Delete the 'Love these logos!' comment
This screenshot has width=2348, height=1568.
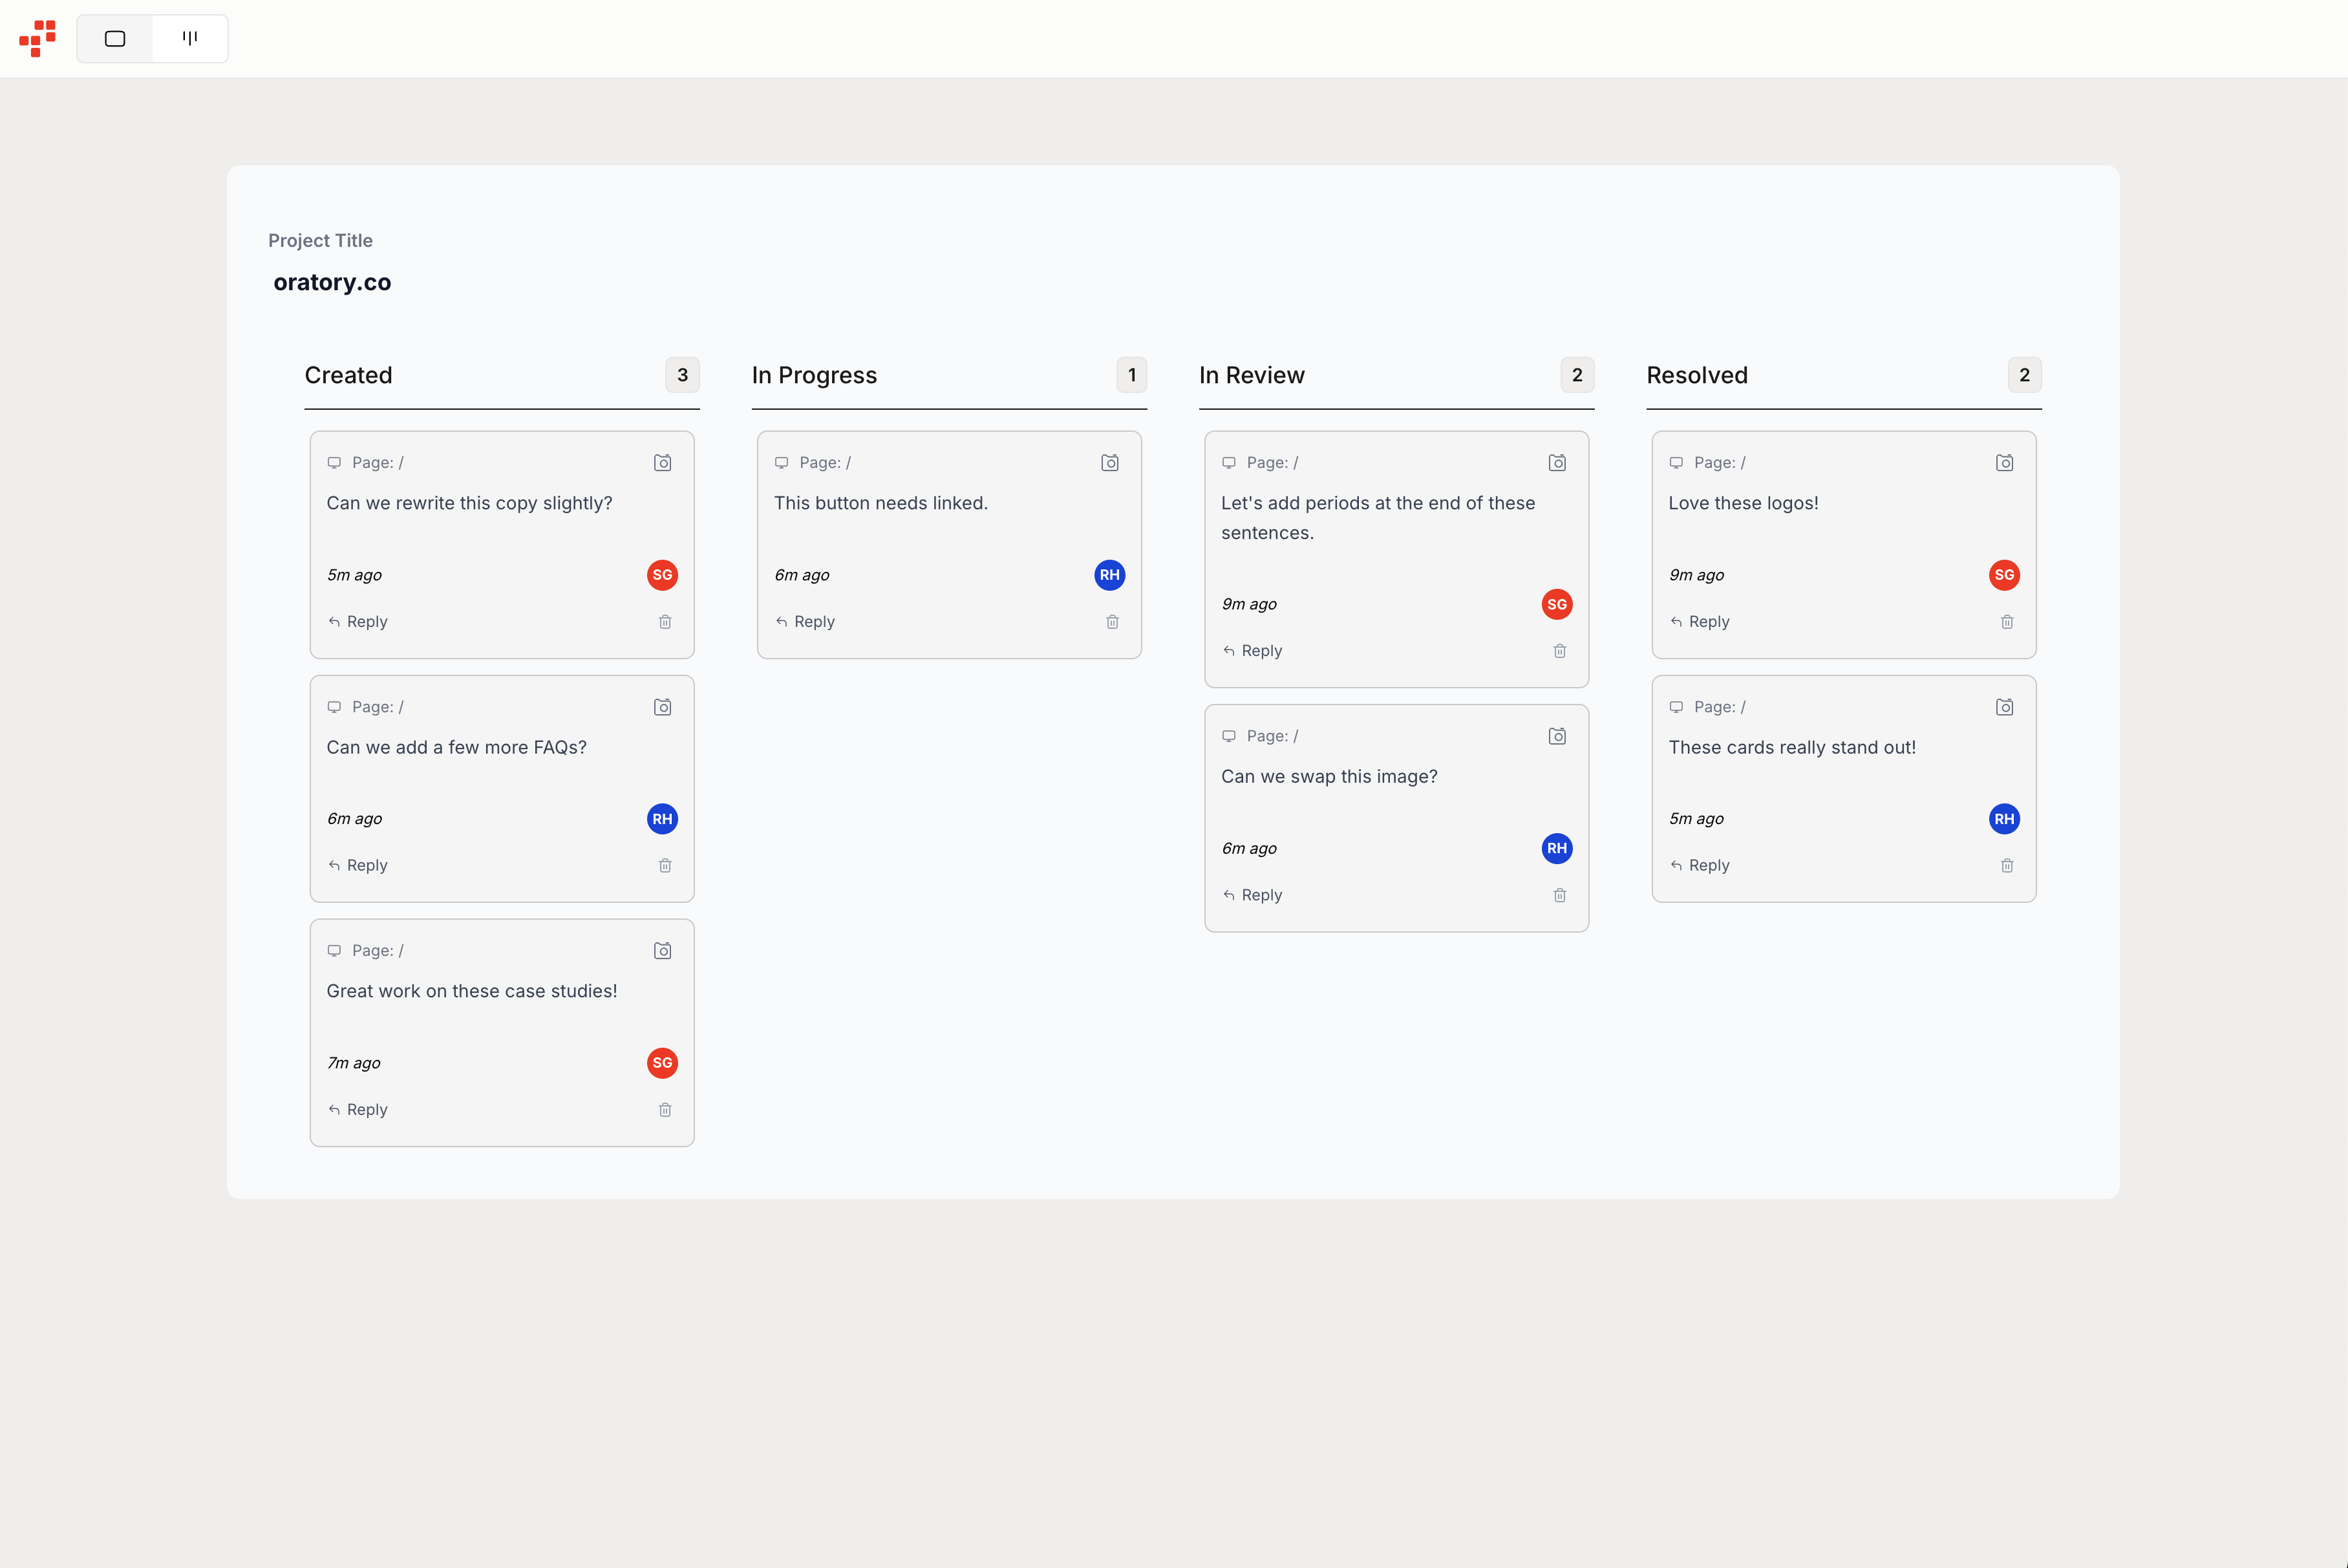[x=2006, y=622]
